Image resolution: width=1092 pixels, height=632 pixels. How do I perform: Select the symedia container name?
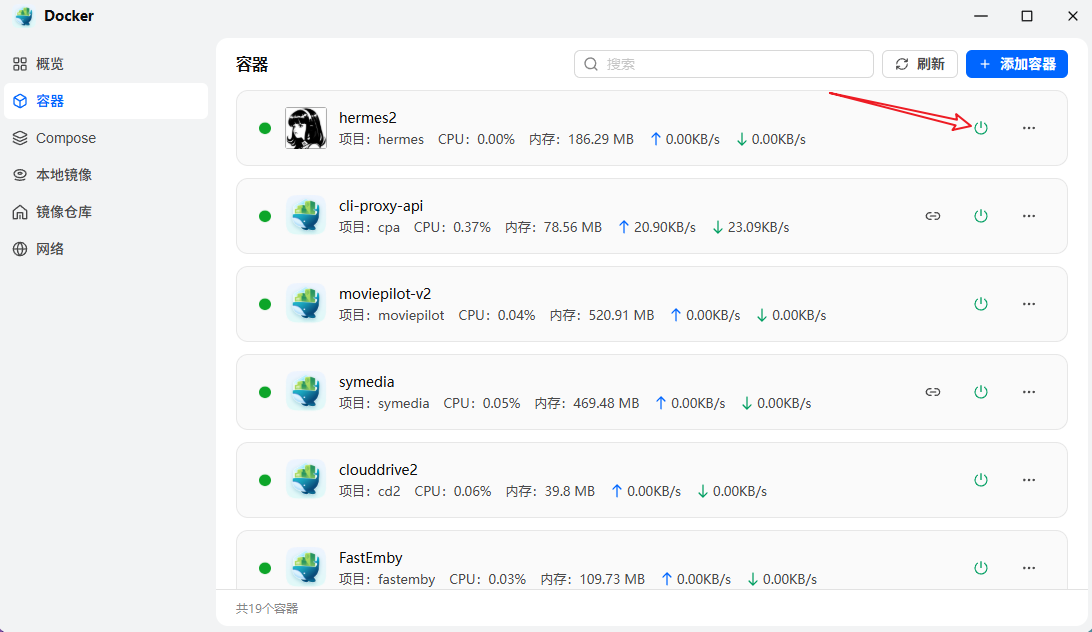(366, 382)
